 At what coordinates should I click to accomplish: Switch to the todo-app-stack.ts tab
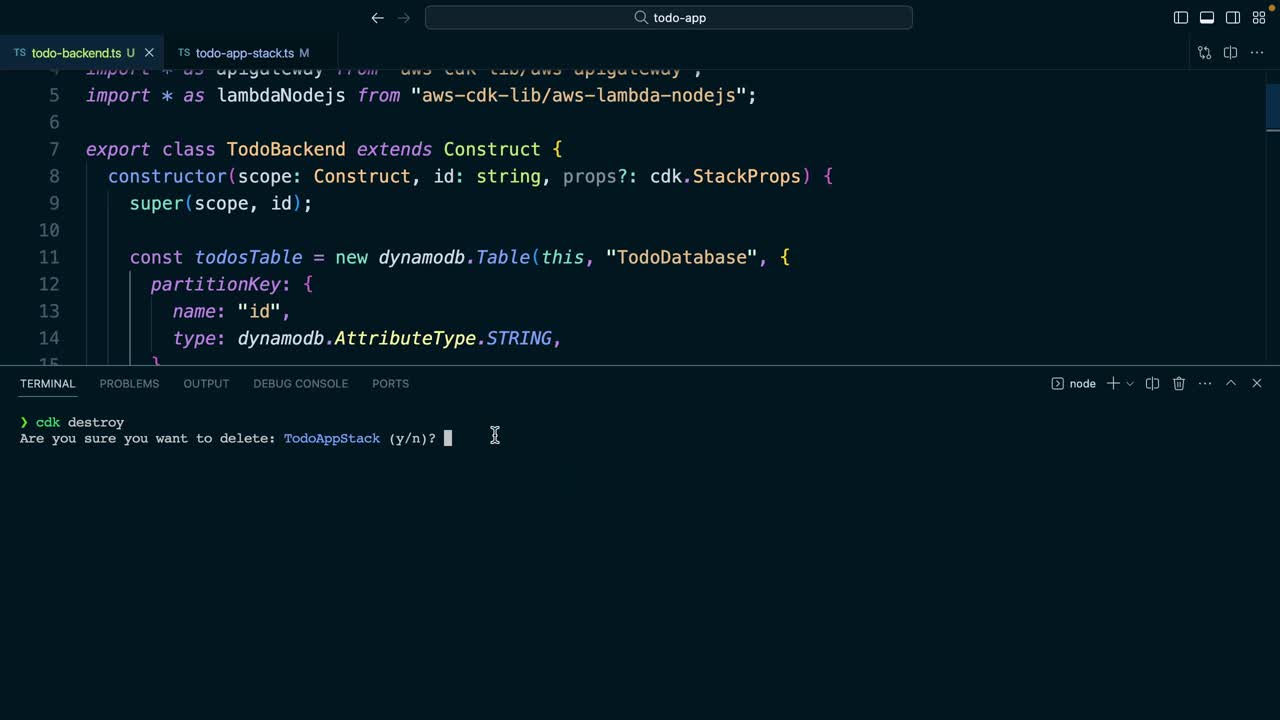pos(244,53)
